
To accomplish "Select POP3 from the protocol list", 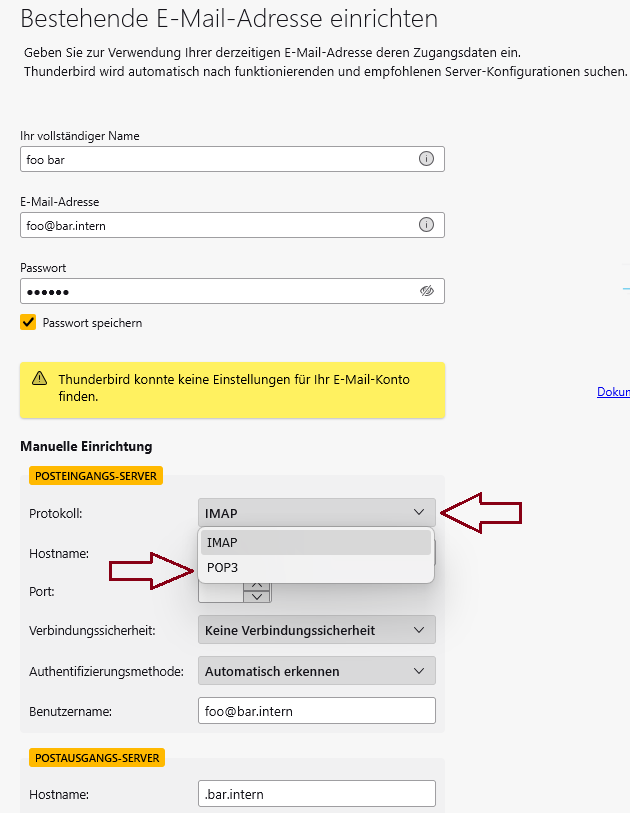I will pyautogui.click(x=315, y=567).
